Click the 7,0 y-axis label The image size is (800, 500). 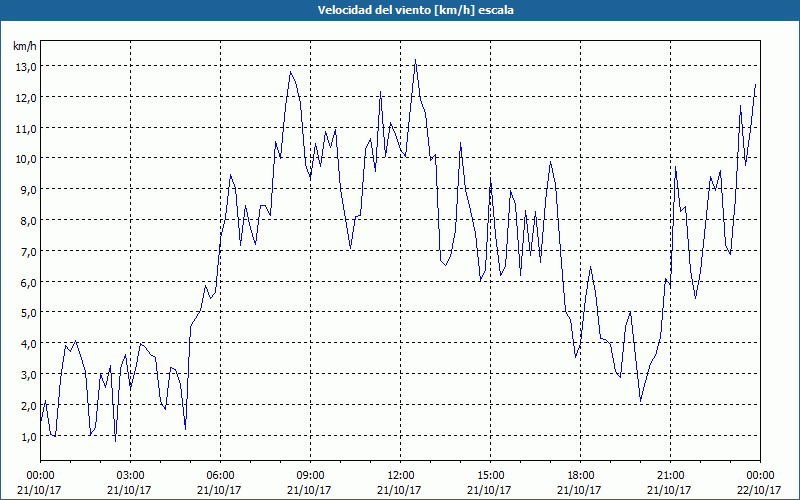(x=28, y=252)
